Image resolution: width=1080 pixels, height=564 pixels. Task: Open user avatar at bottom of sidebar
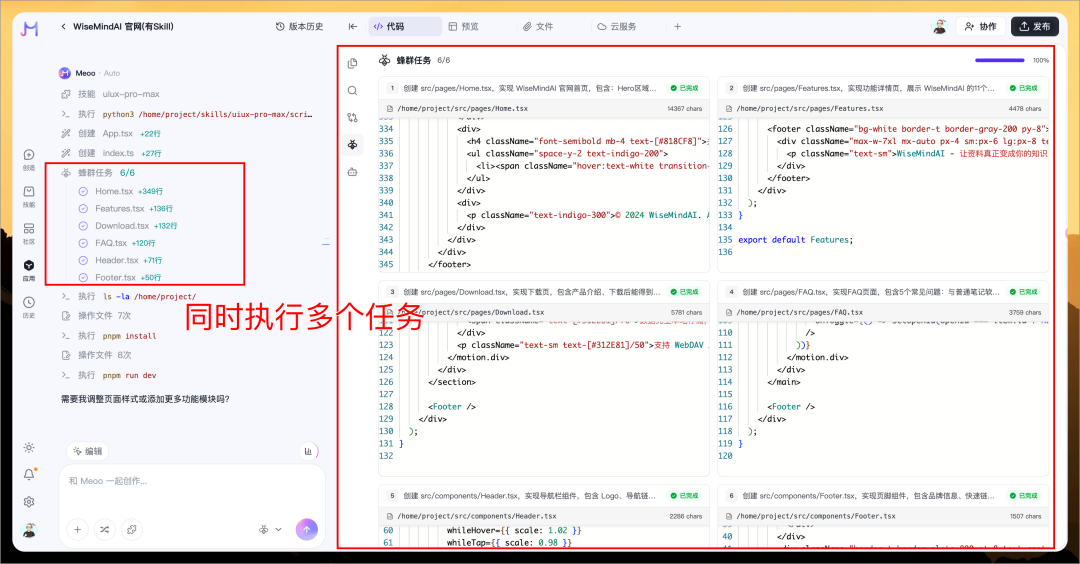click(x=29, y=530)
